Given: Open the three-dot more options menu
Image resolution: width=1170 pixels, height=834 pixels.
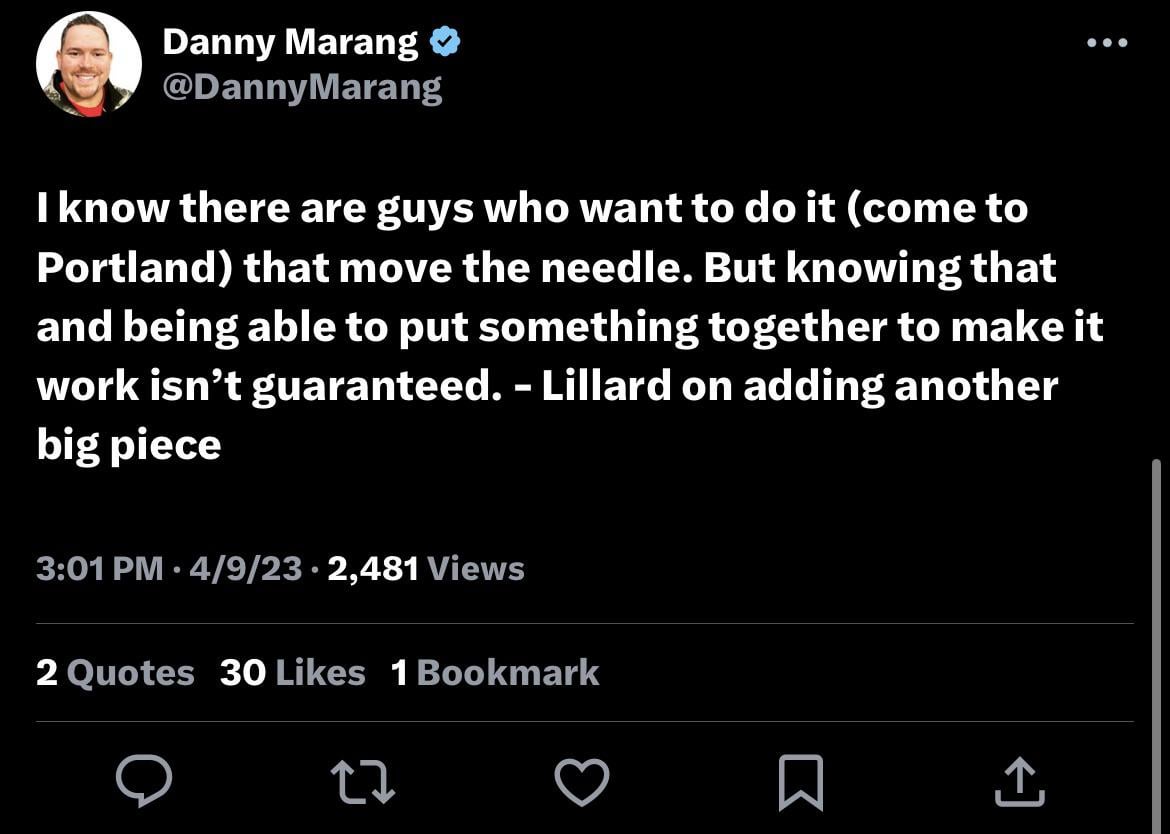Looking at the screenshot, I should coord(1108,43).
